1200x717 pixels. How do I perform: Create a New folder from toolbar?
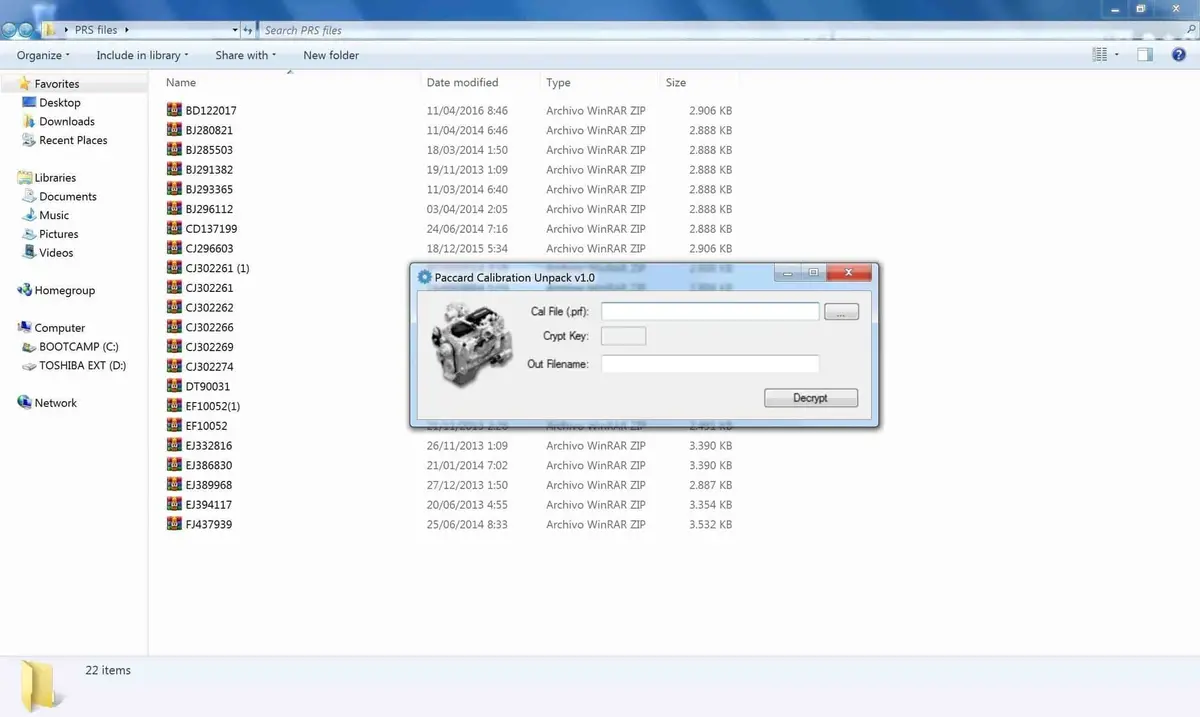[331, 56]
